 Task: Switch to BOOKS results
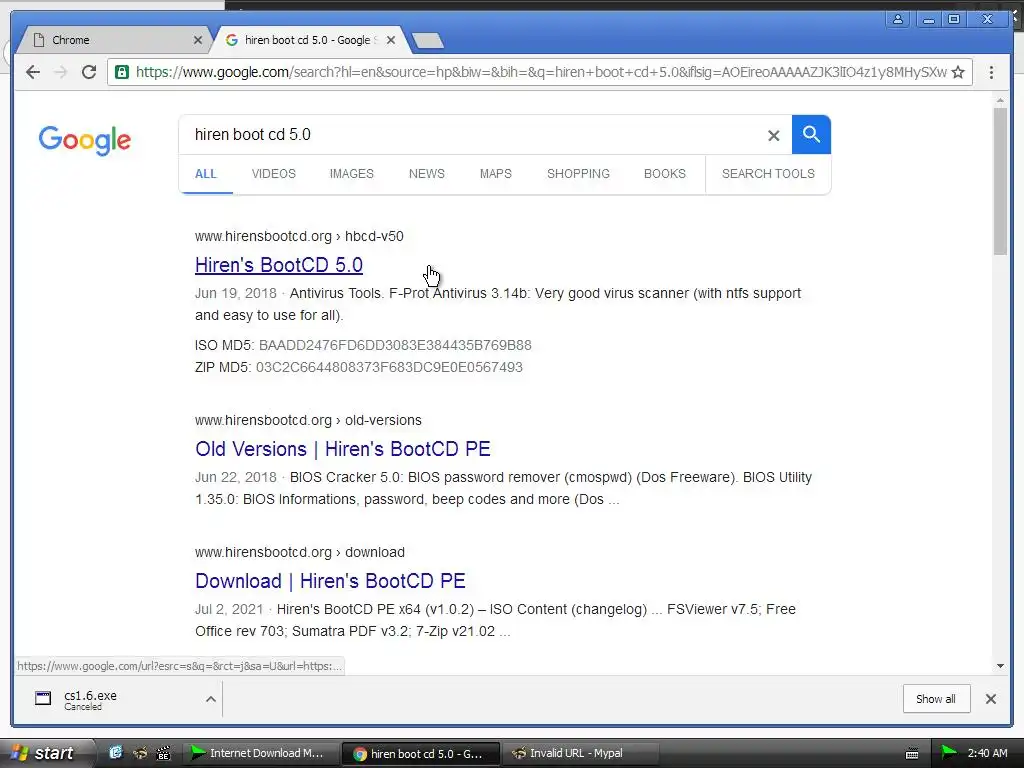click(665, 174)
